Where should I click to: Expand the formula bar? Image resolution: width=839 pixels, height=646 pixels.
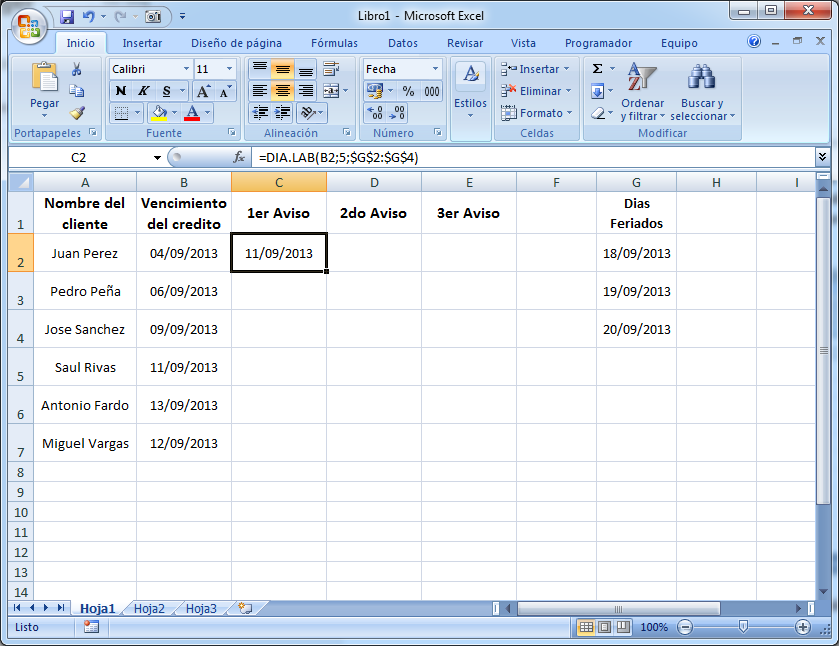pyautogui.click(x=822, y=156)
